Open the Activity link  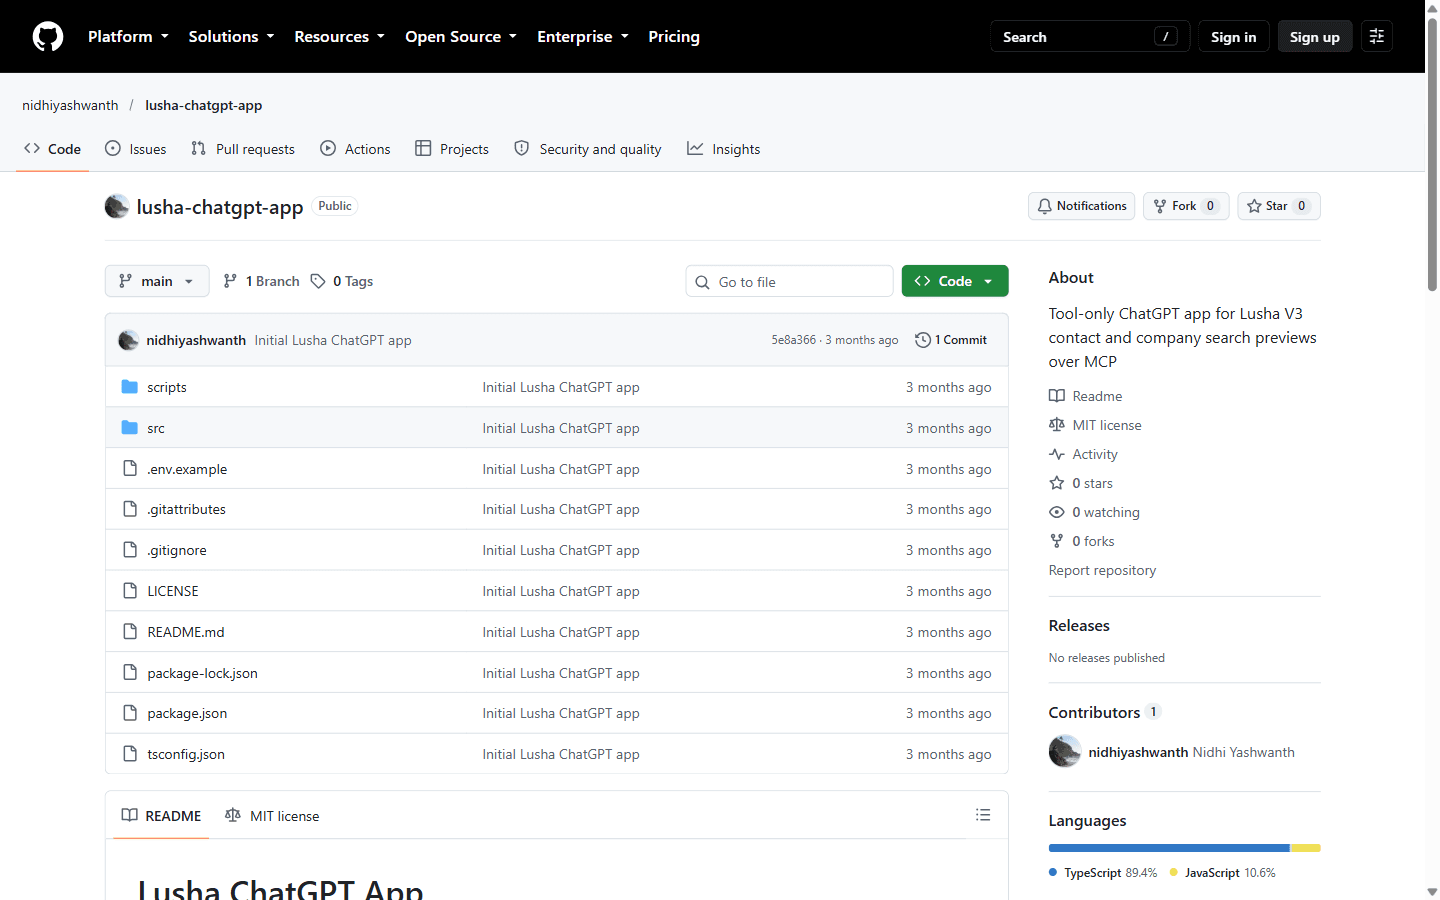click(x=1084, y=454)
